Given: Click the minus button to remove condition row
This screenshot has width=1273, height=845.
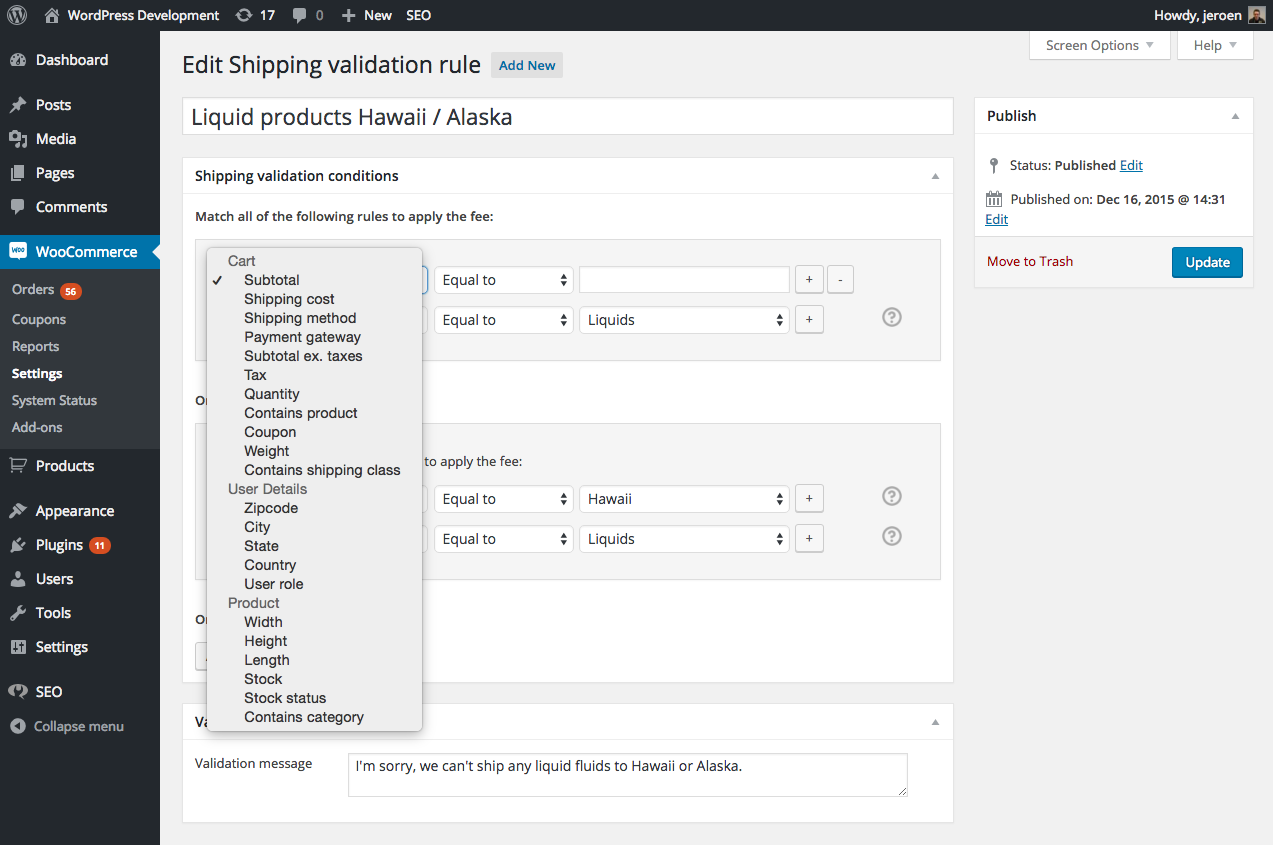Looking at the screenshot, I should coord(840,280).
